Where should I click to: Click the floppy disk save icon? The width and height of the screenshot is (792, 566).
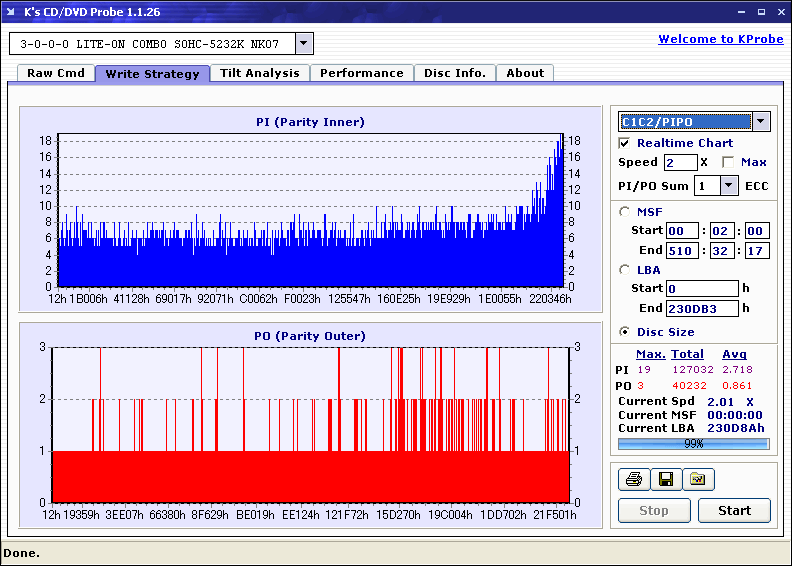[665, 480]
